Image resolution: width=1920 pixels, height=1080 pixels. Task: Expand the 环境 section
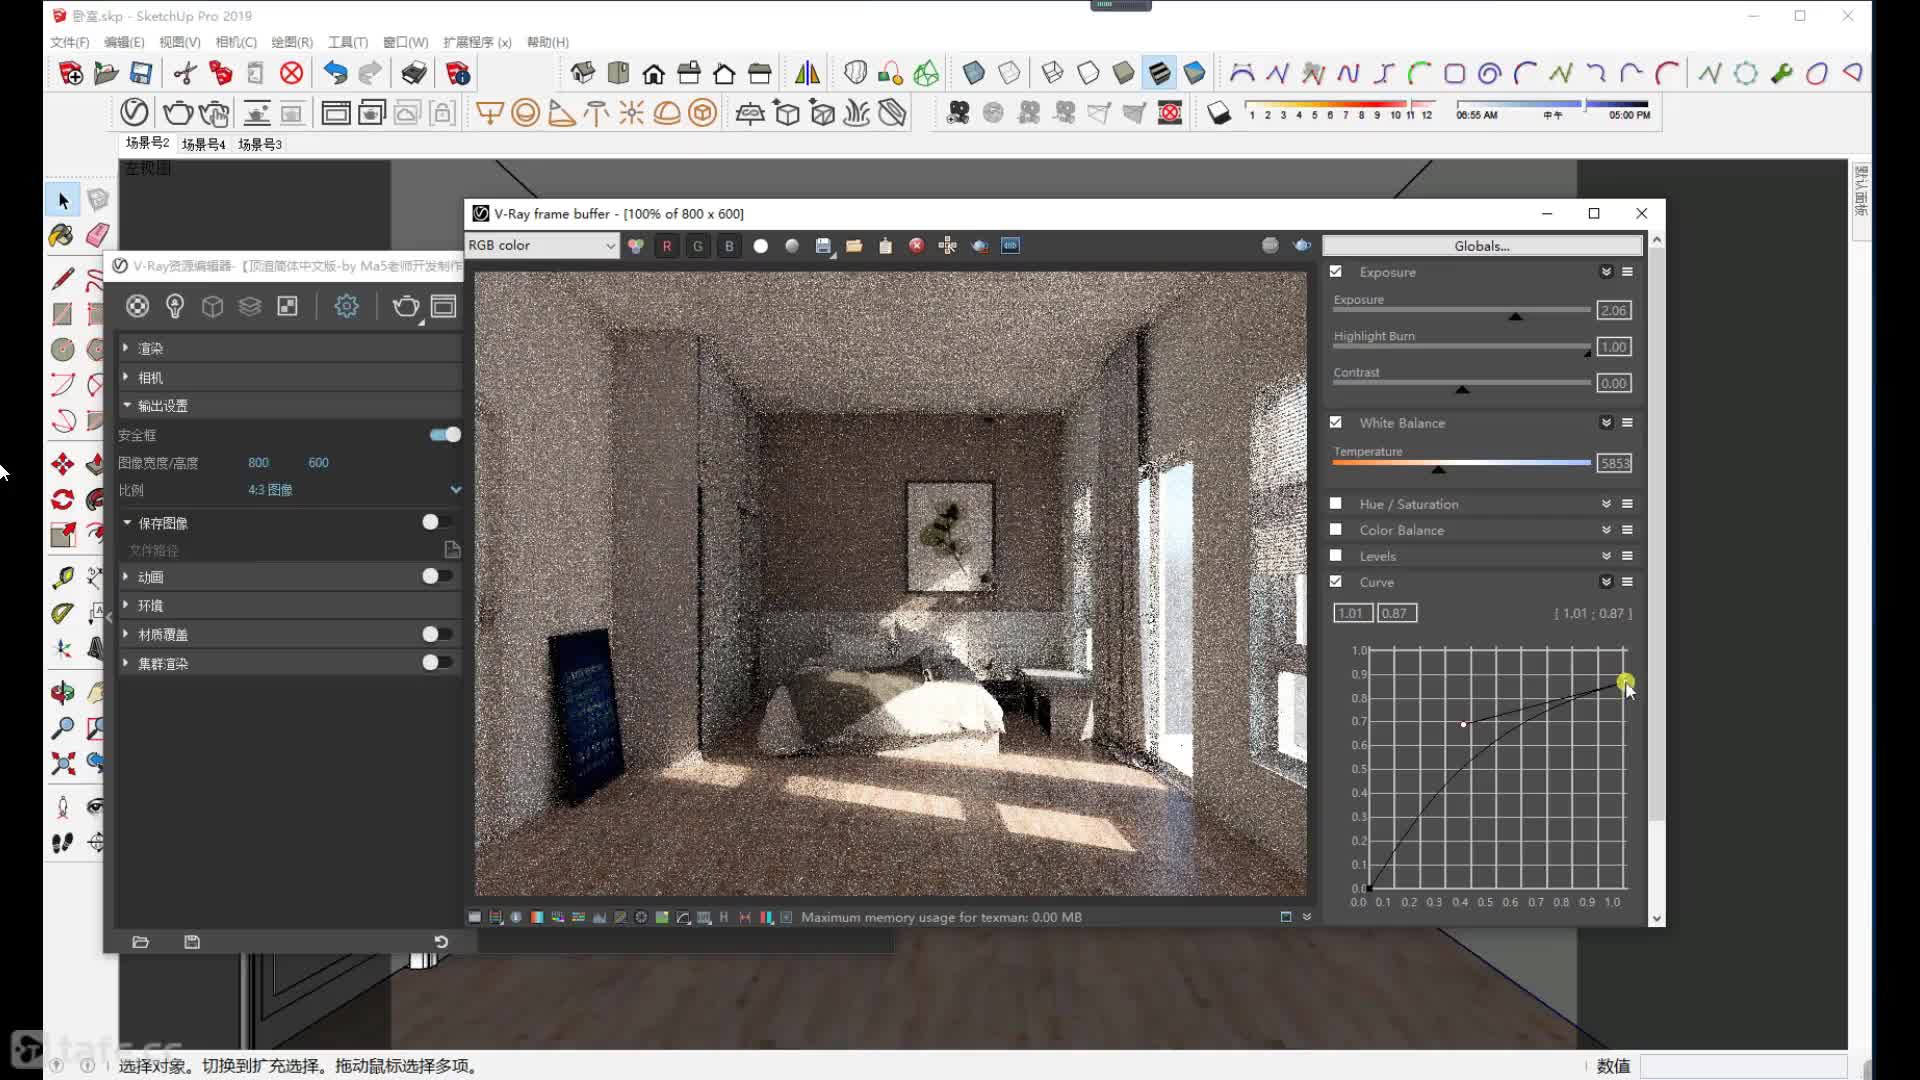[290, 605]
